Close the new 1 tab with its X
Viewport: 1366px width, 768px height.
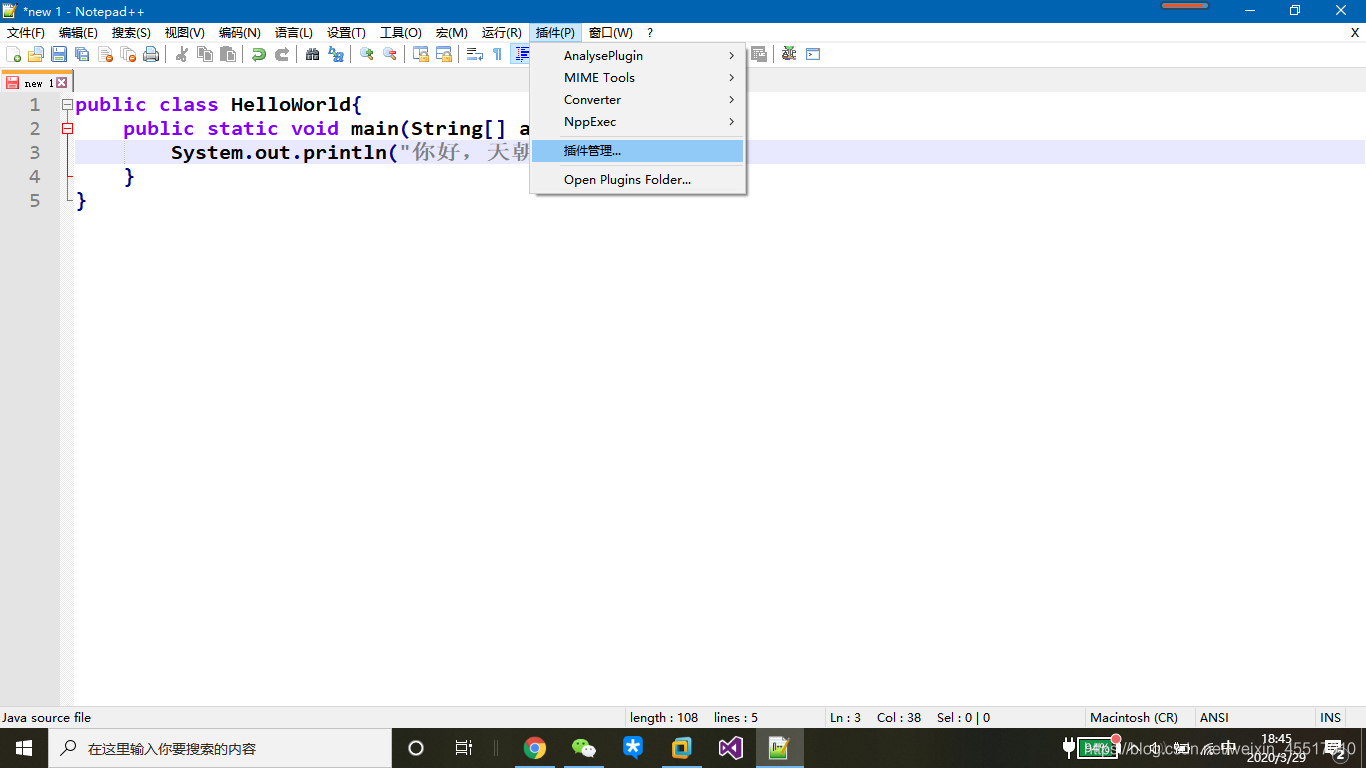pyautogui.click(x=61, y=83)
